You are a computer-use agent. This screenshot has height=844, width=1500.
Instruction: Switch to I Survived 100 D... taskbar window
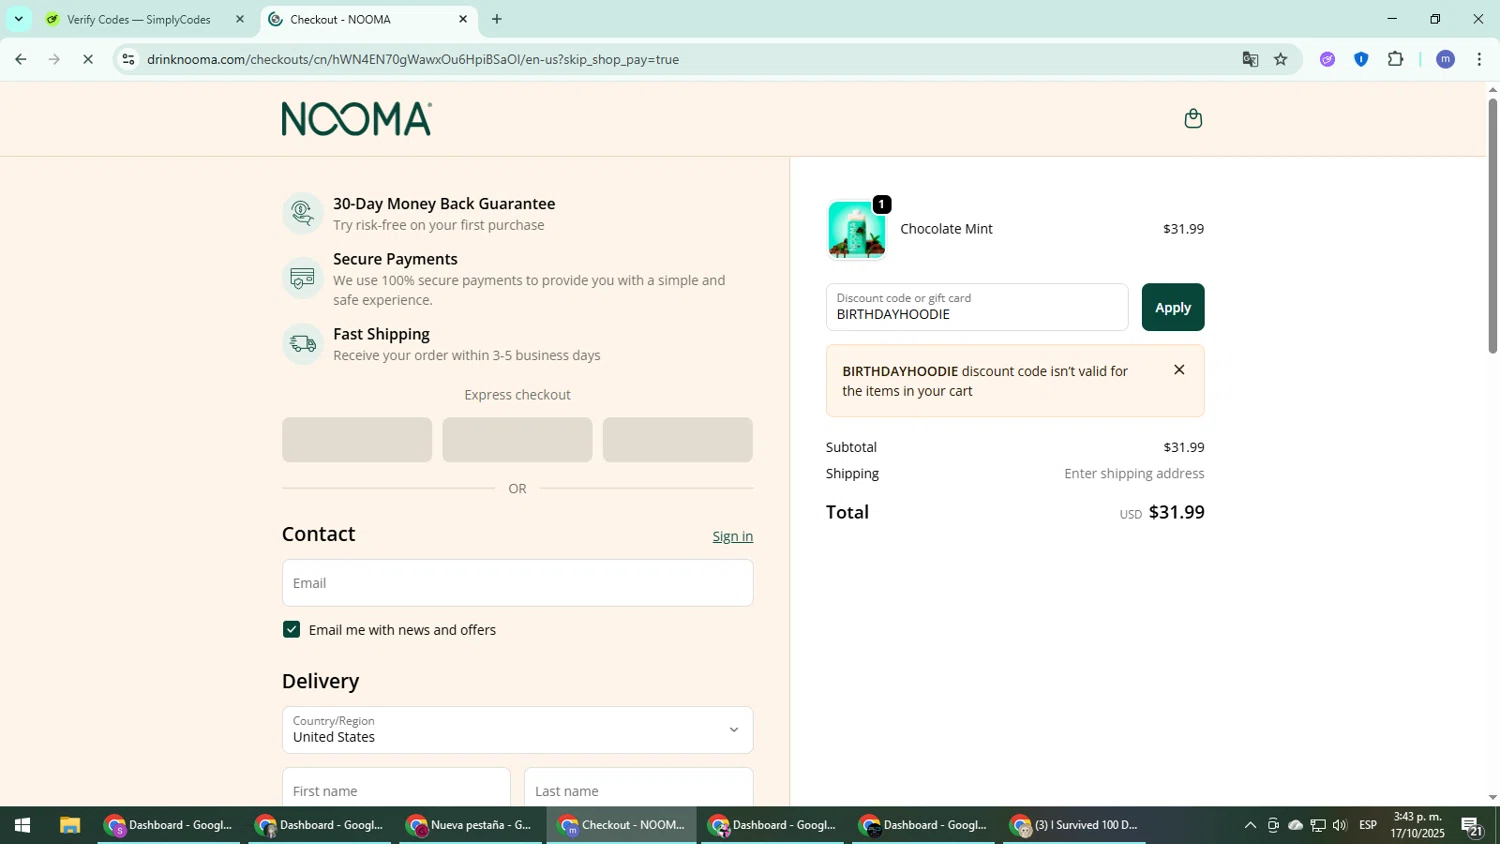click(x=1074, y=825)
